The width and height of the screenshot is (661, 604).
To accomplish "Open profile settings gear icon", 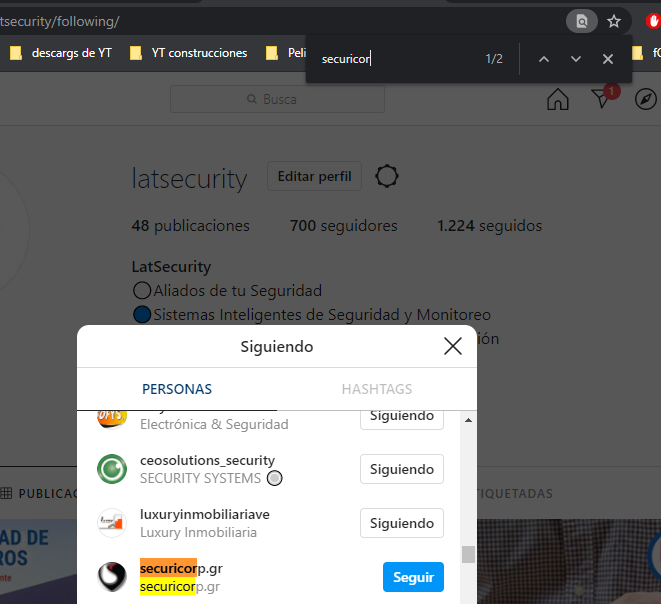I will (387, 176).
